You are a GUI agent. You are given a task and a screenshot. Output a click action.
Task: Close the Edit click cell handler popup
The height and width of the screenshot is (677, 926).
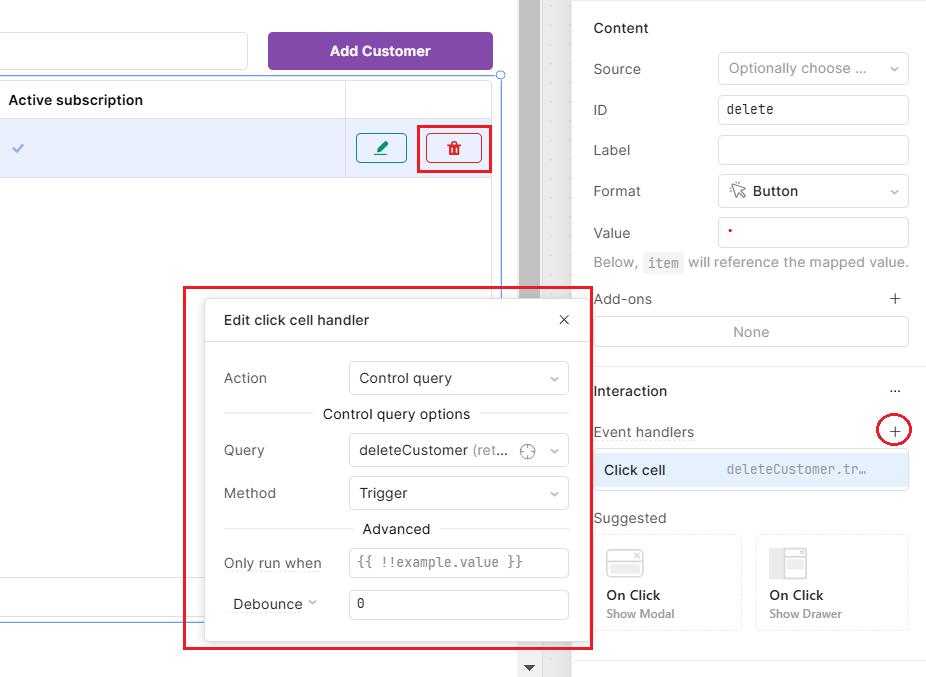[564, 320]
